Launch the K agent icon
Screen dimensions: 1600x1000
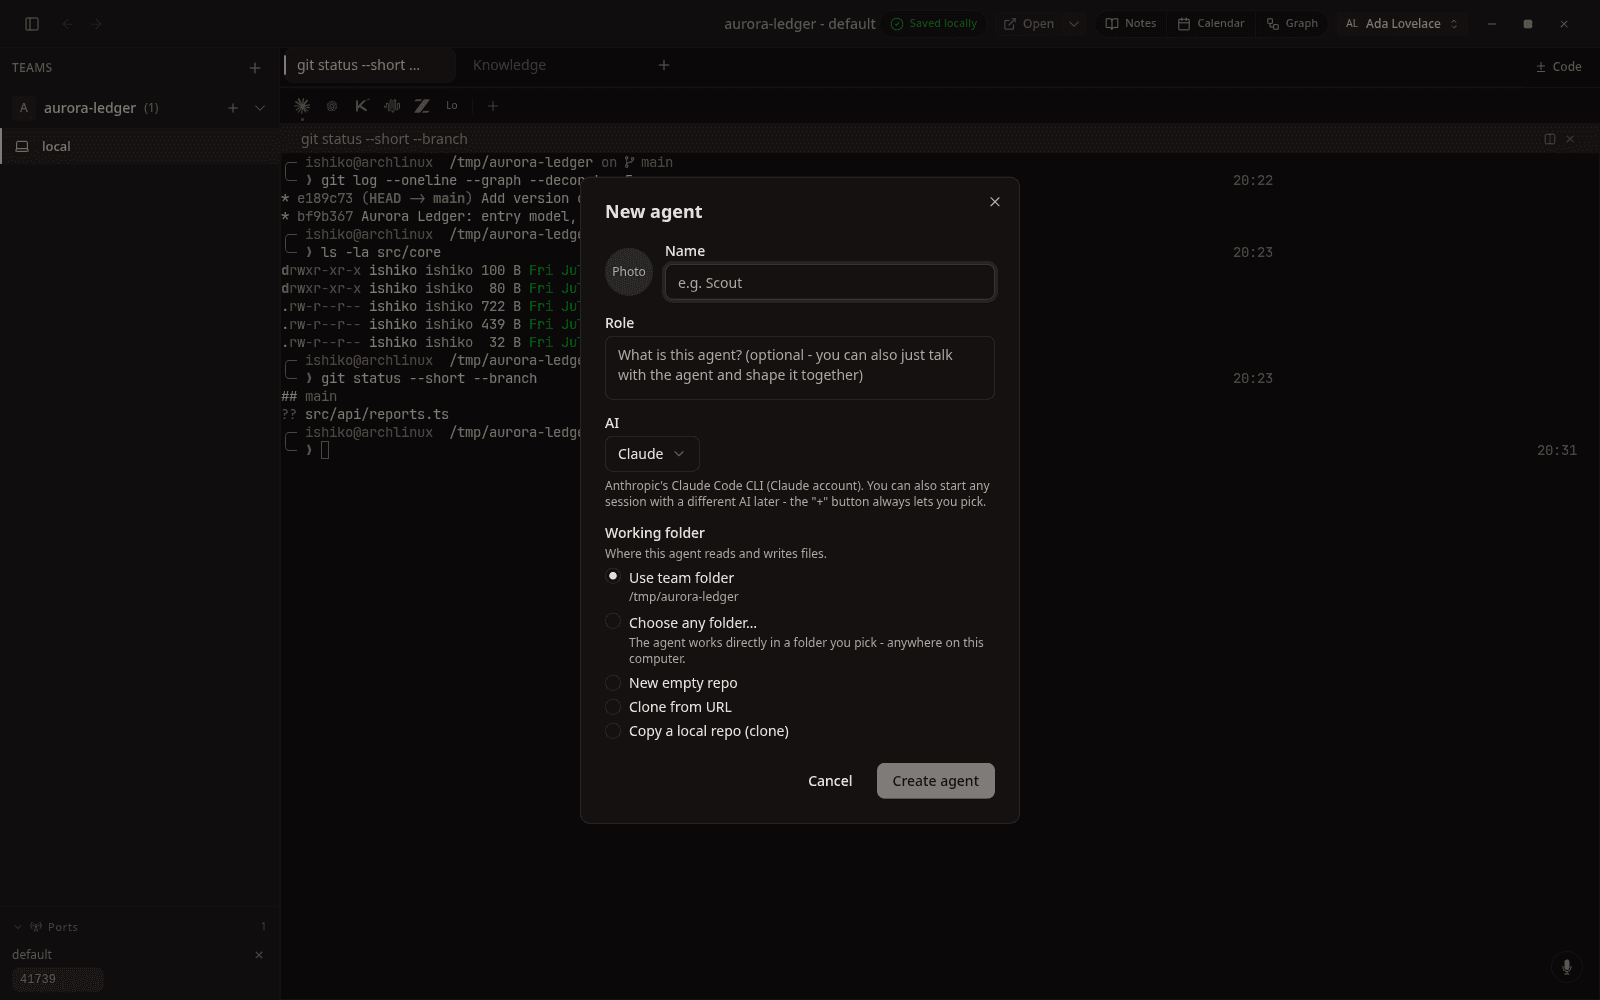click(x=362, y=106)
